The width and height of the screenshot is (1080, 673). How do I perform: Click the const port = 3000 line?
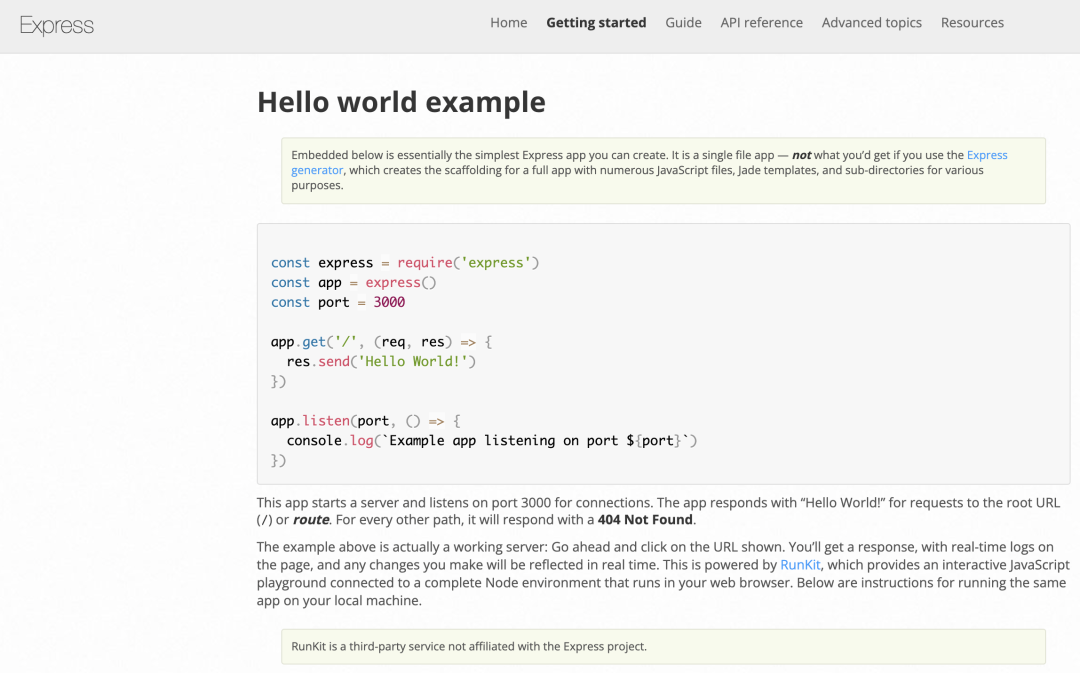click(337, 302)
